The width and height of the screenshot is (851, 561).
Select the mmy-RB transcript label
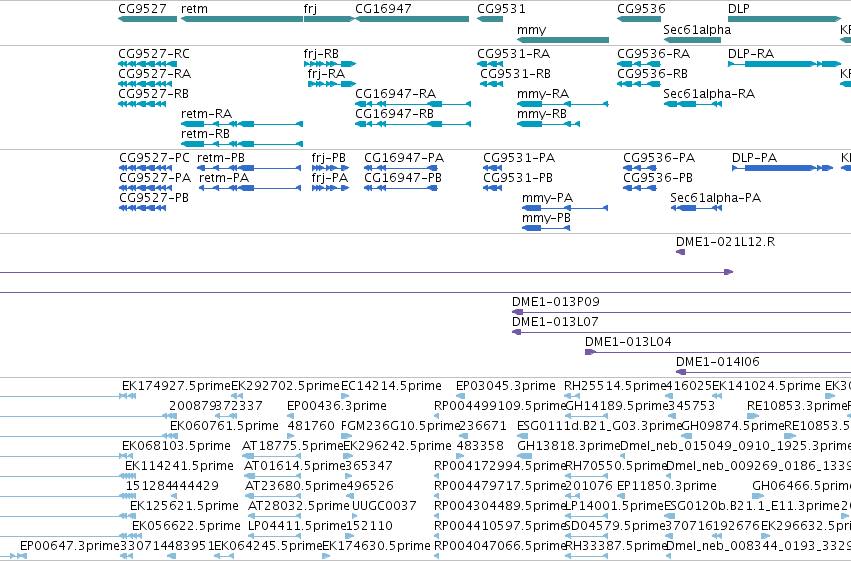[x=542, y=114]
